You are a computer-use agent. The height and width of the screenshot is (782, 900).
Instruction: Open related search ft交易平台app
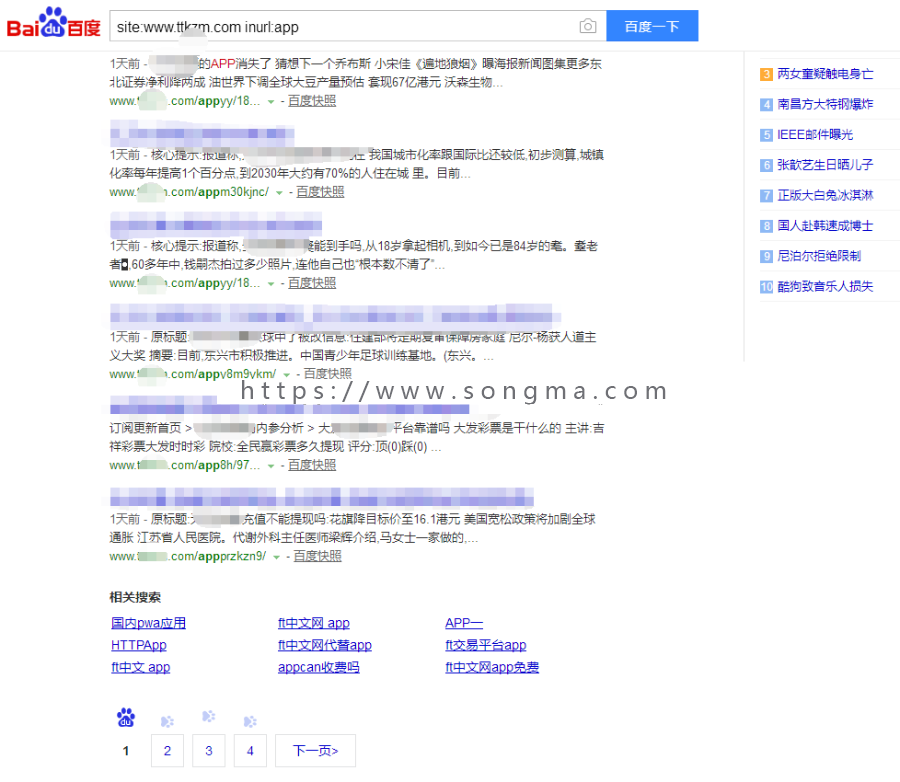486,645
